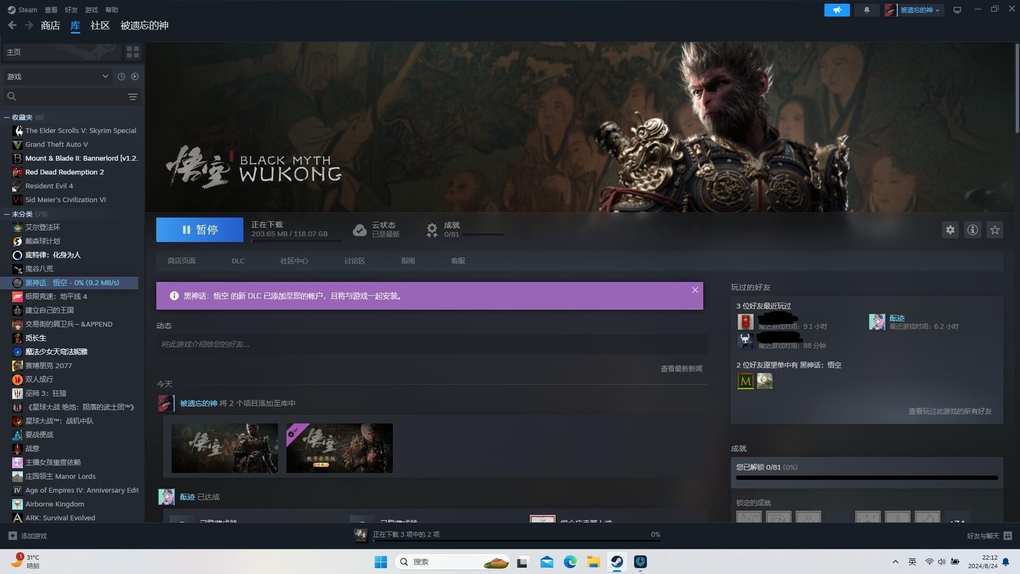Go forward with the navigation arrow

[29, 25]
